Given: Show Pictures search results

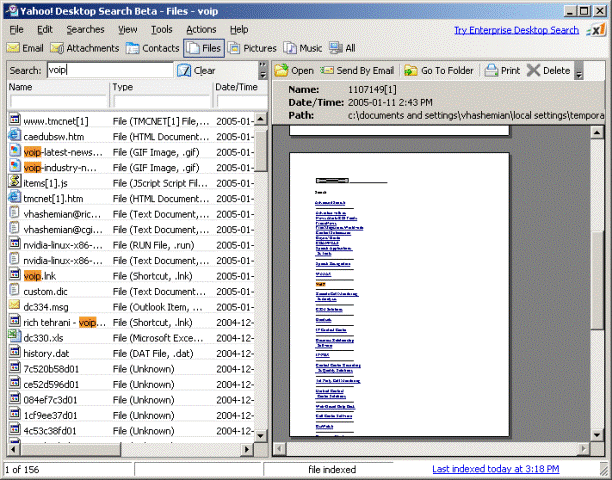Looking at the screenshot, I should point(252,48).
